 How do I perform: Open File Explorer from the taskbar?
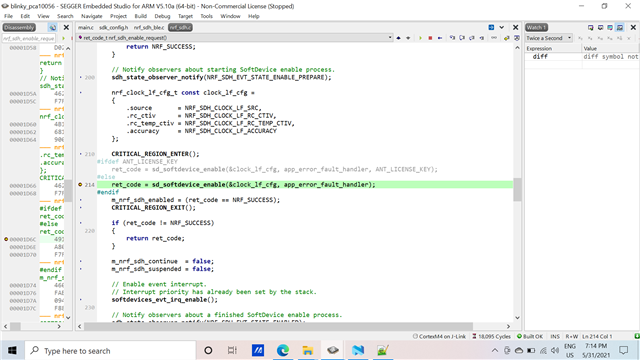point(308,350)
